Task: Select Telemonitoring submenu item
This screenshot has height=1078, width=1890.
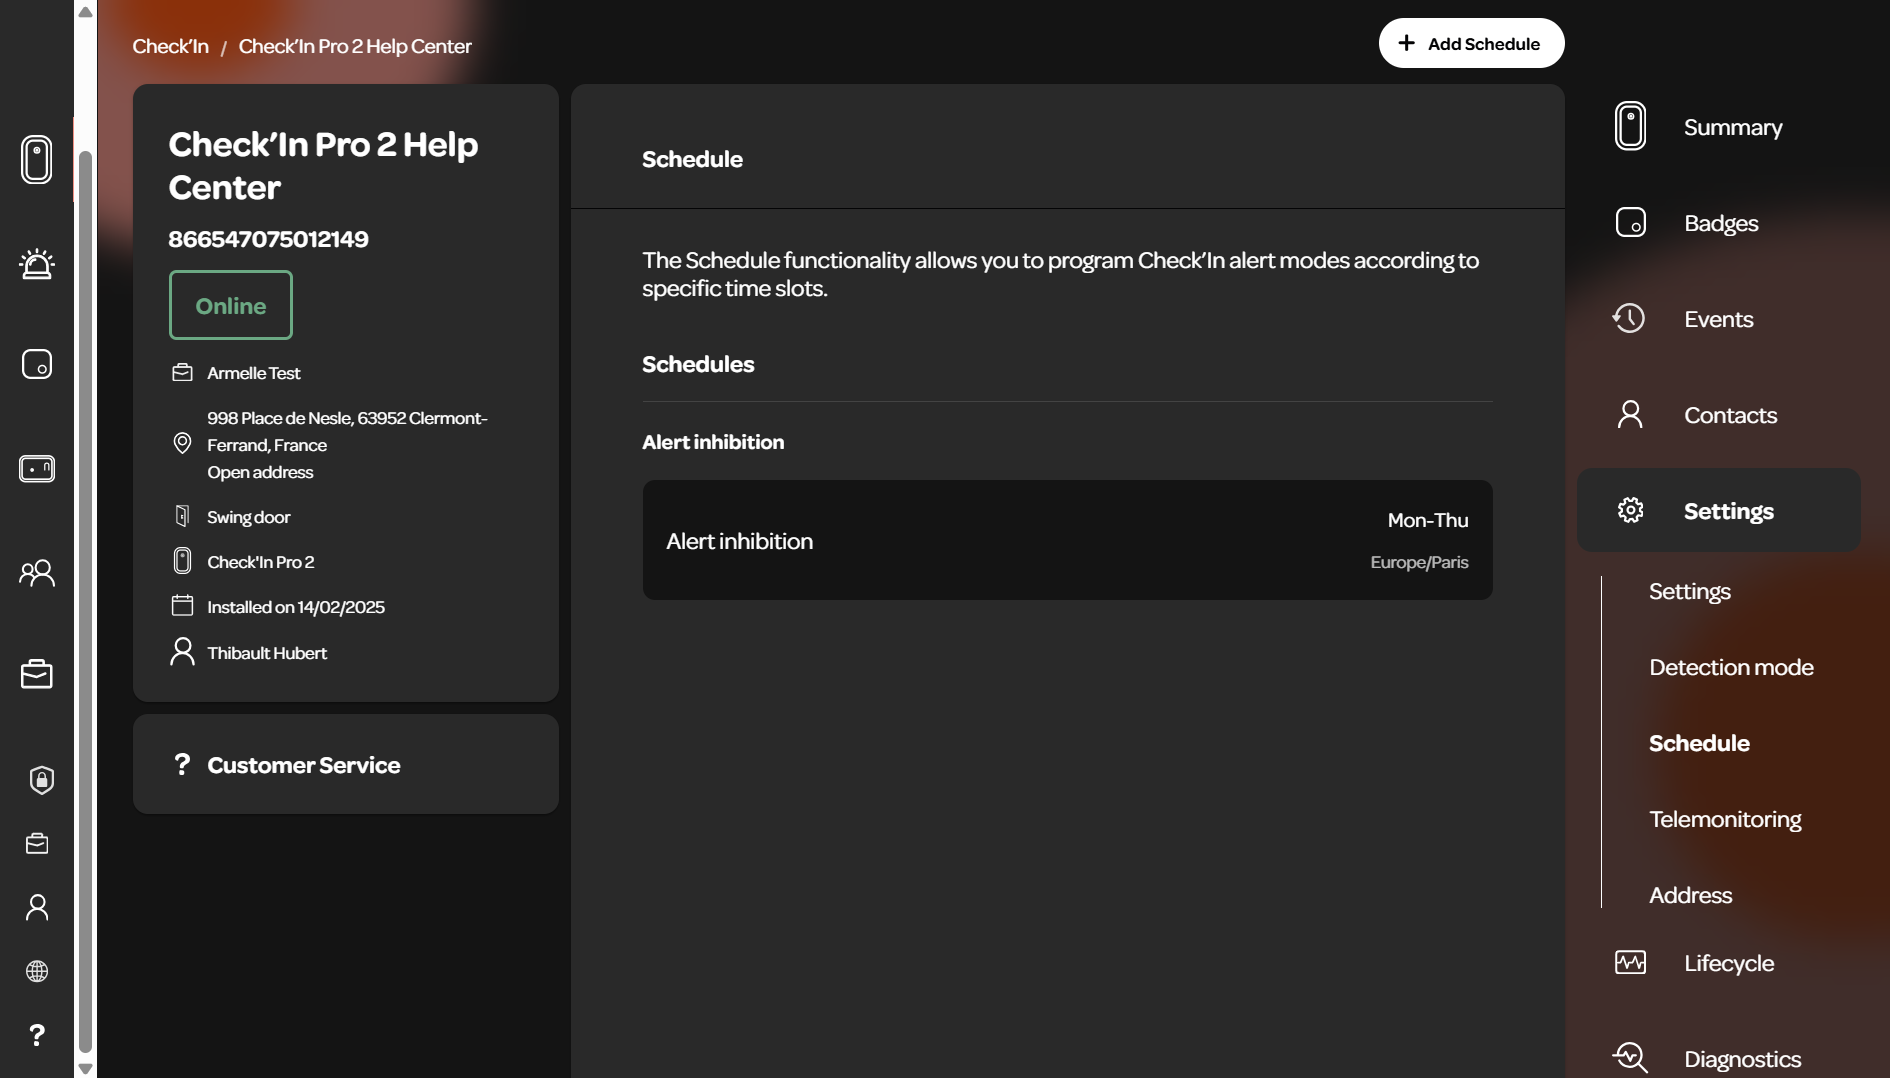Action: (x=1725, y=819)
